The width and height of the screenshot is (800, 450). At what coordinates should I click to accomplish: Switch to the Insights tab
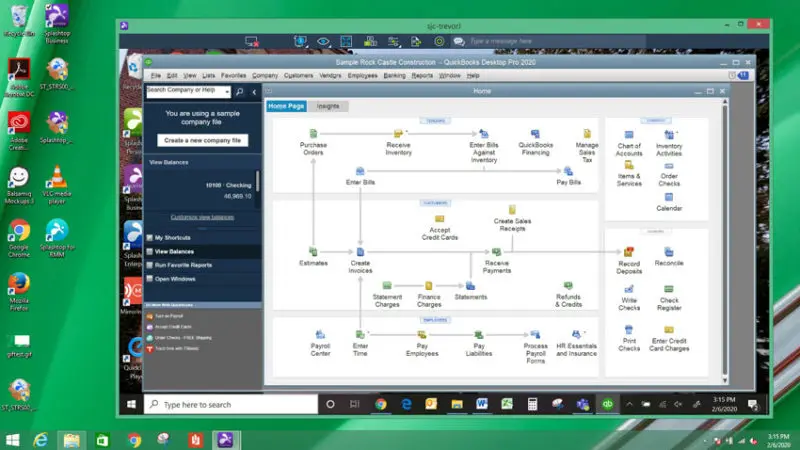pos(328,106)
